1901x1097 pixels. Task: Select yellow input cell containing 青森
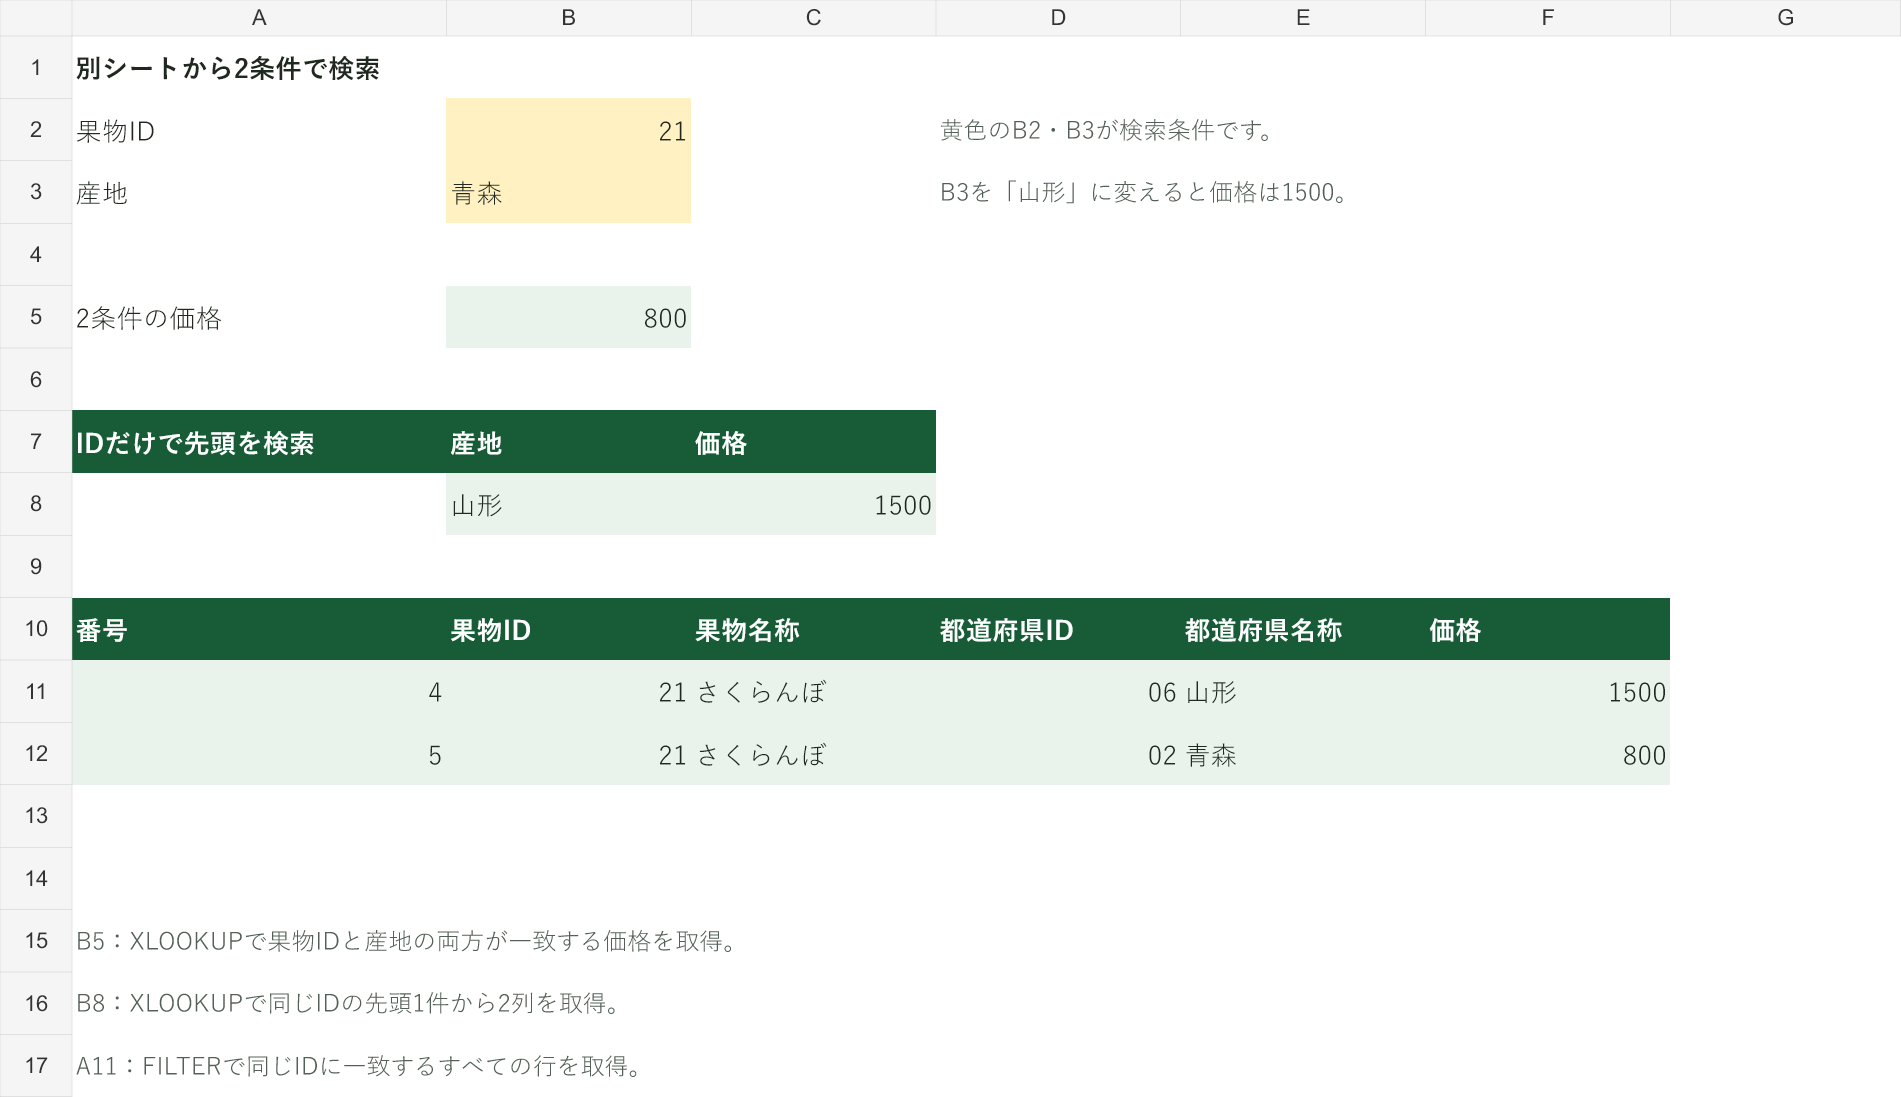(x=568, y=193)
